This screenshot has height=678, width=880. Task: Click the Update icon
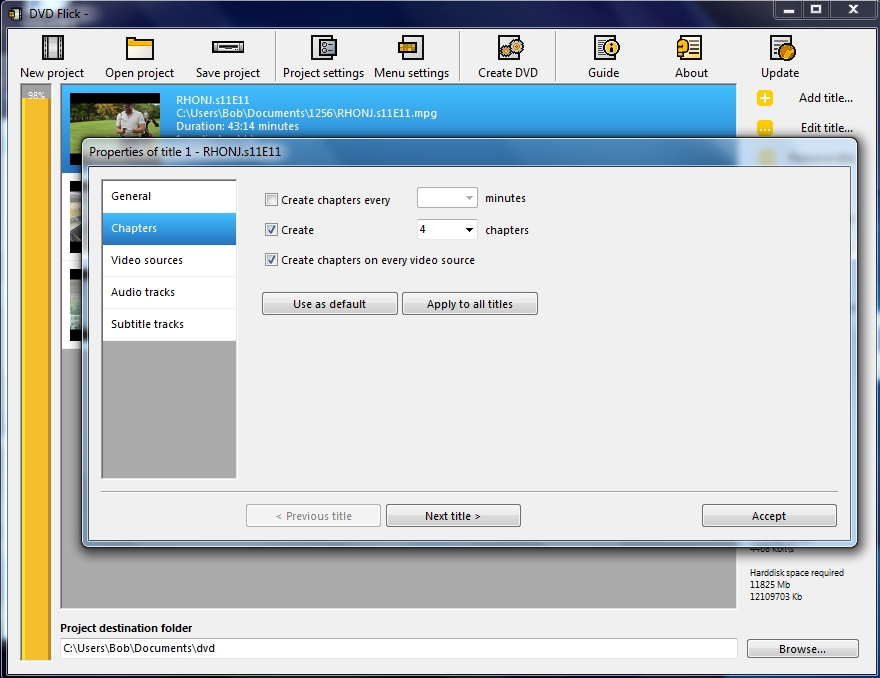783,48
